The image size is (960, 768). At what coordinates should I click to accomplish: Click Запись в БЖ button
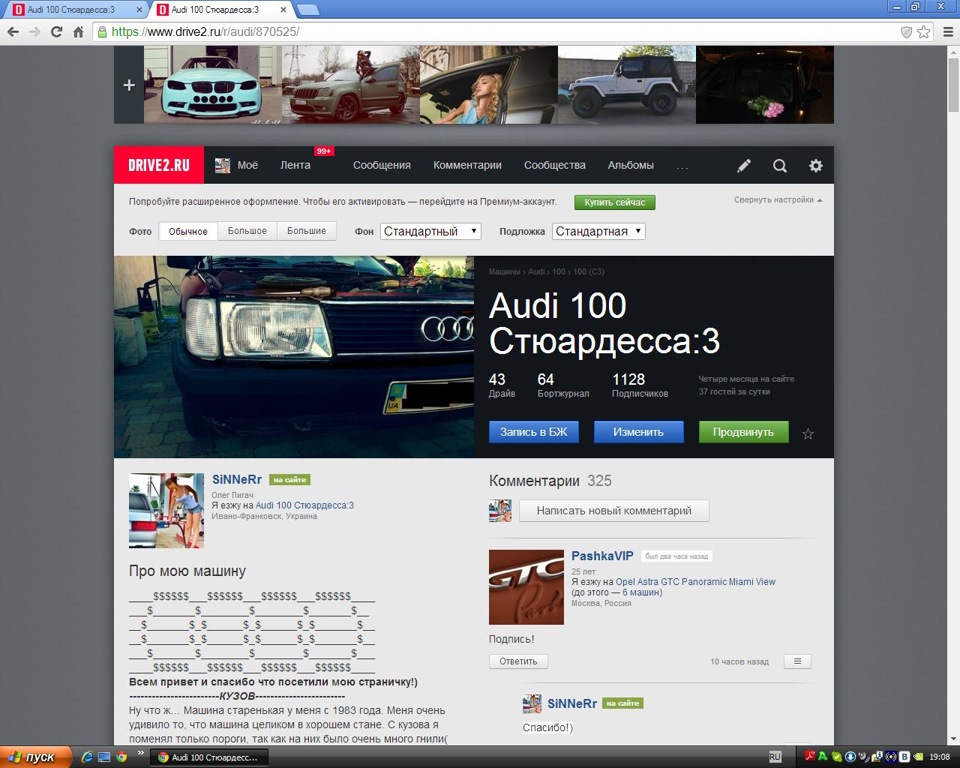tap(533, 432)
